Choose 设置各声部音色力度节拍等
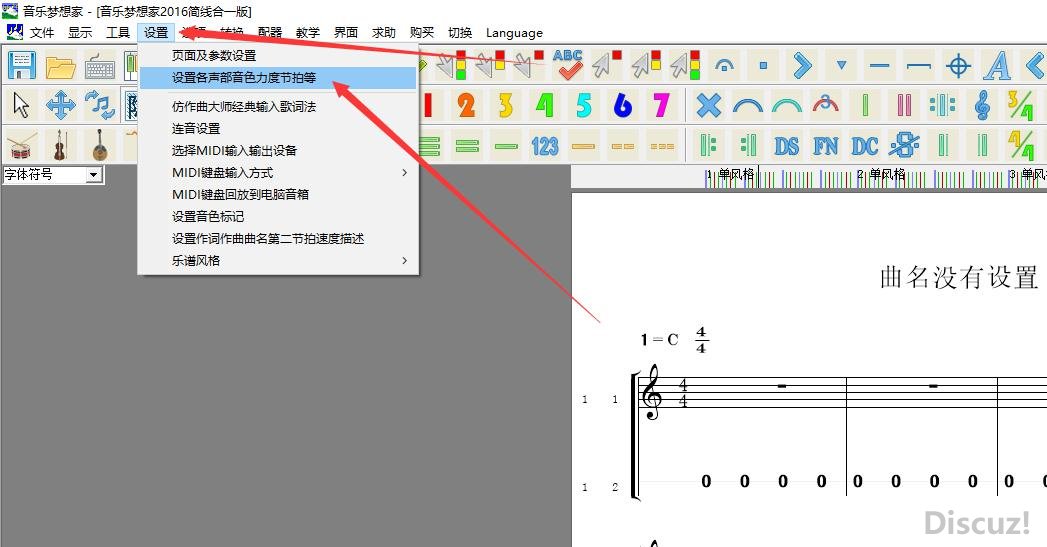This screenshot has height=547, width=1047. (x=278, y=77)
